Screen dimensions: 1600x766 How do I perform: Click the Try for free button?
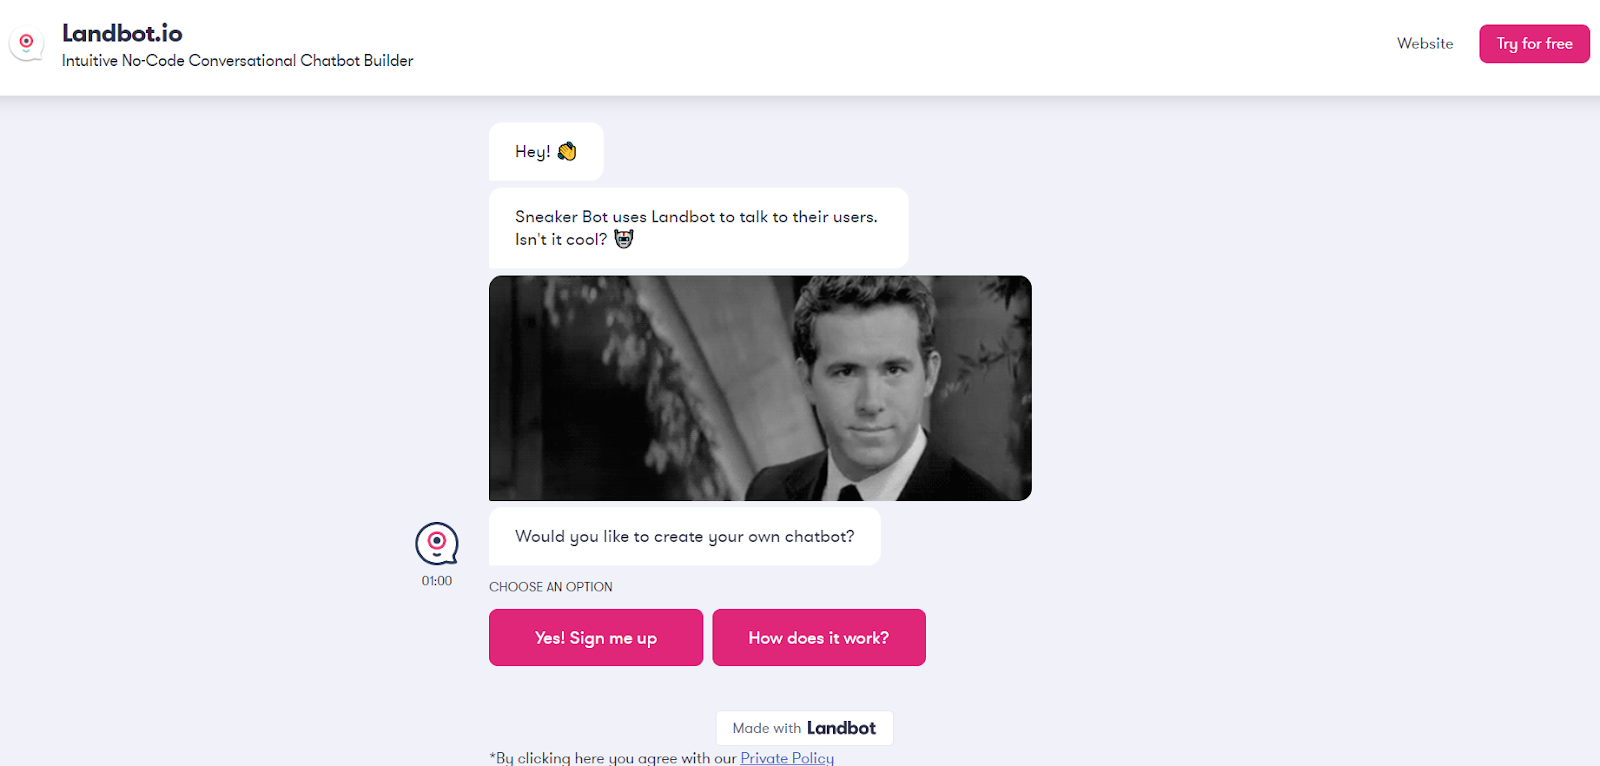tap(1534, 44)
